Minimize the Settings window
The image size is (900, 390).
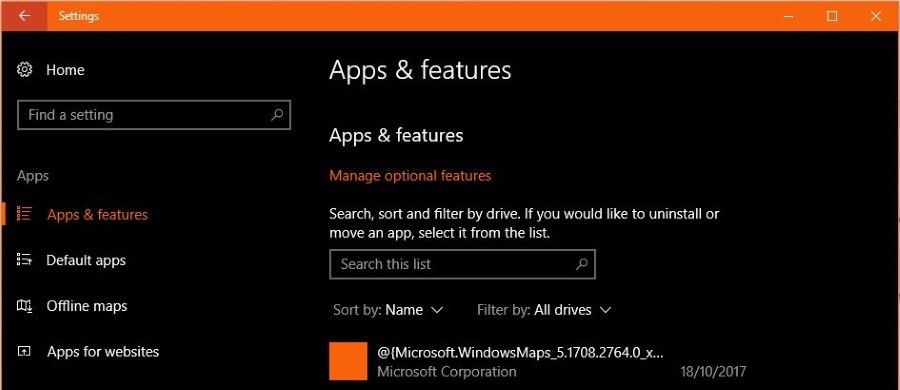coord(789,16)
